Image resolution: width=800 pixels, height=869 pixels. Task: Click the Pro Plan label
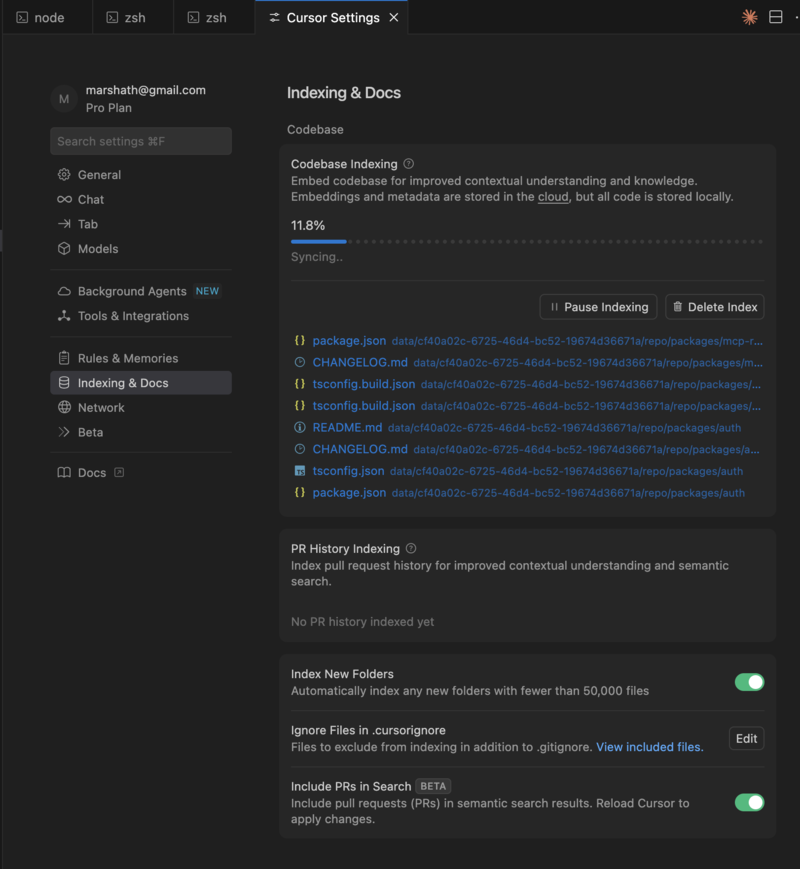point(109,108)
